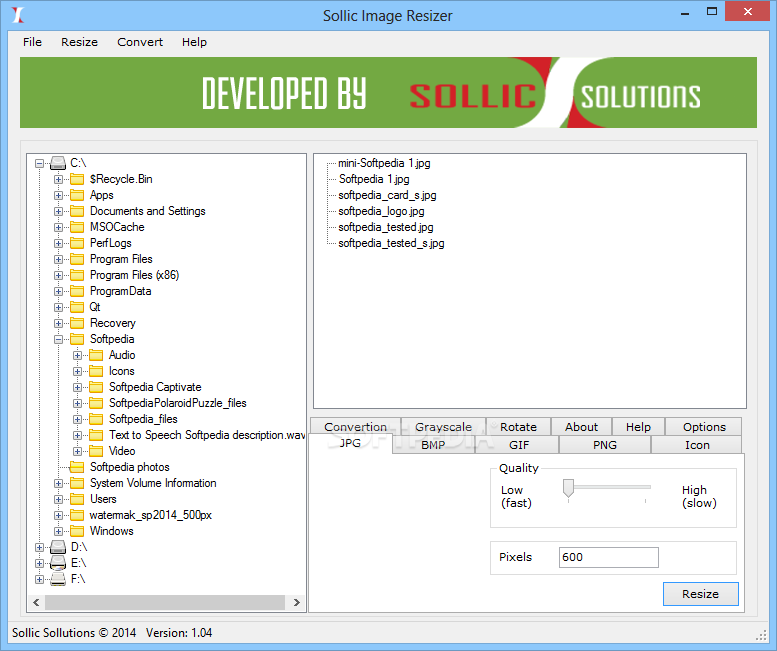Screen dimensions: 777x651
Task: Open the Convert menu
Action: point(140,42)
